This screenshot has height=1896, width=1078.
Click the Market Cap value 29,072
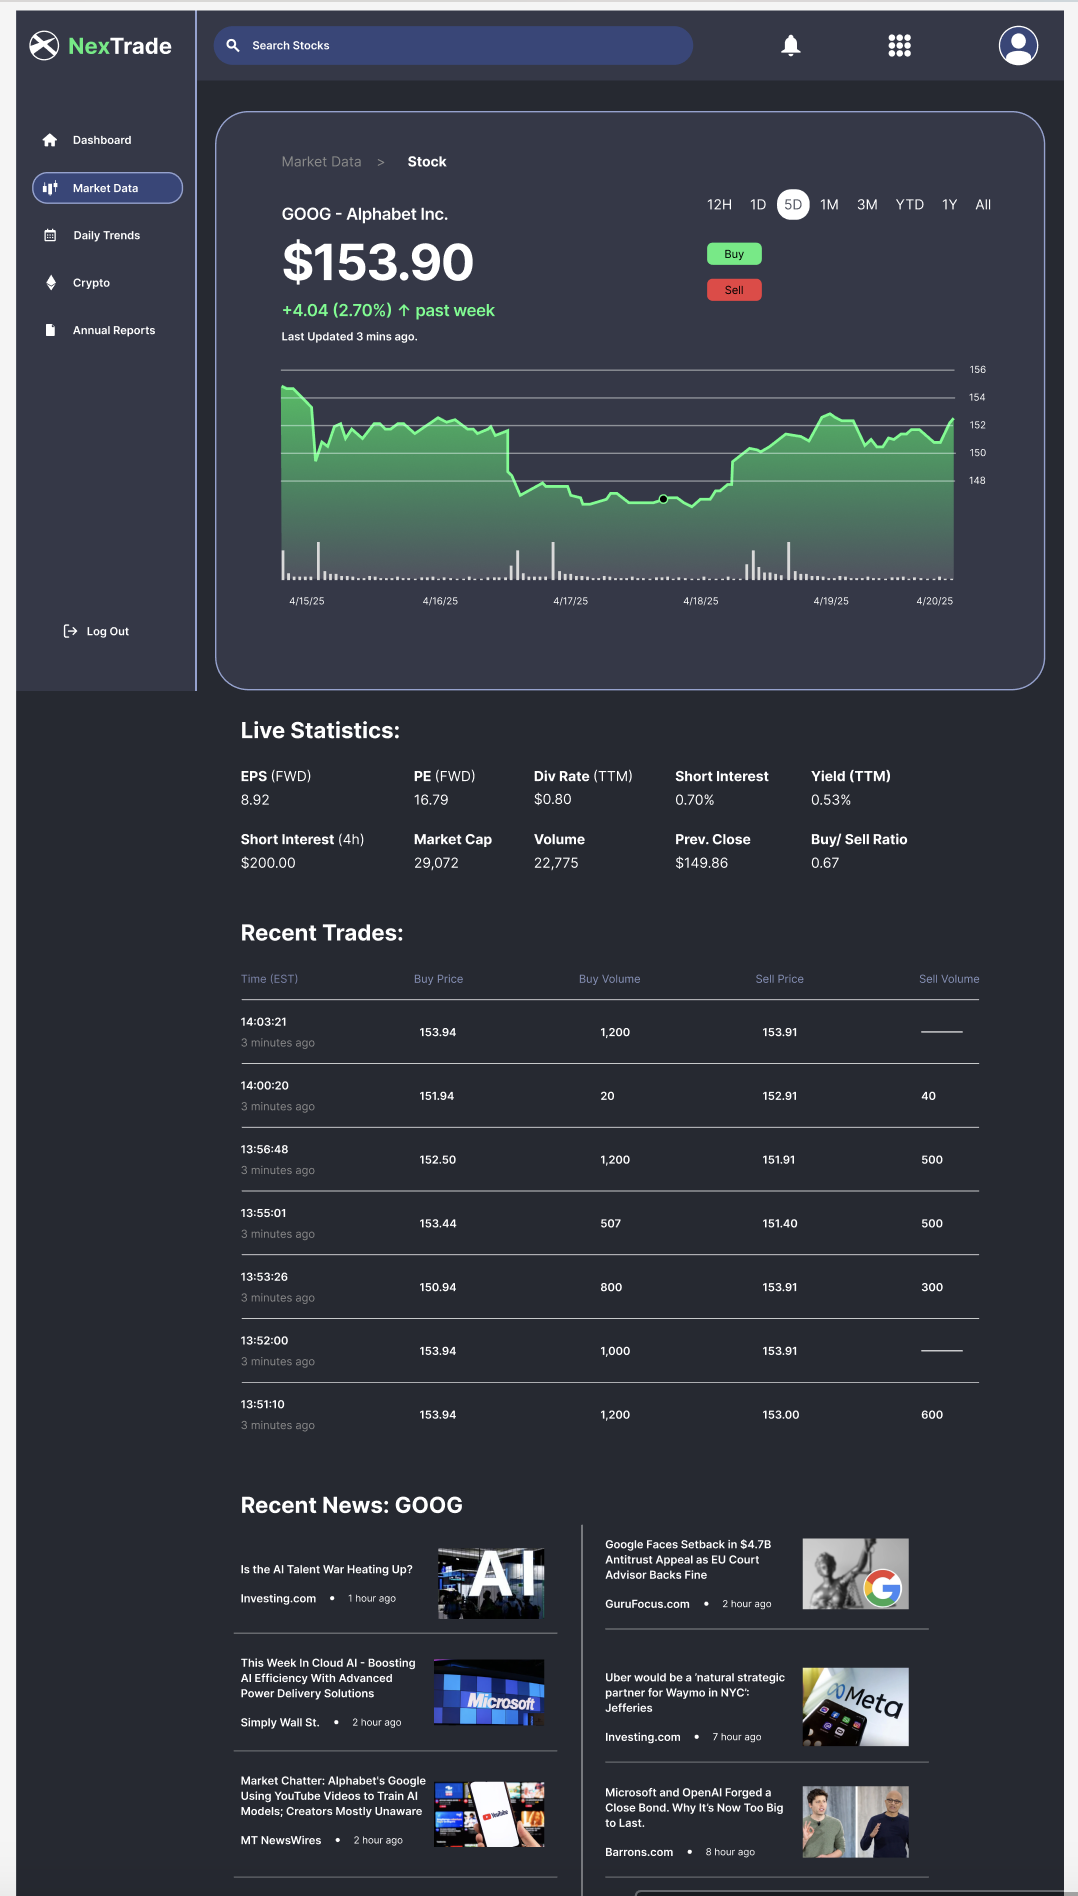436,863
